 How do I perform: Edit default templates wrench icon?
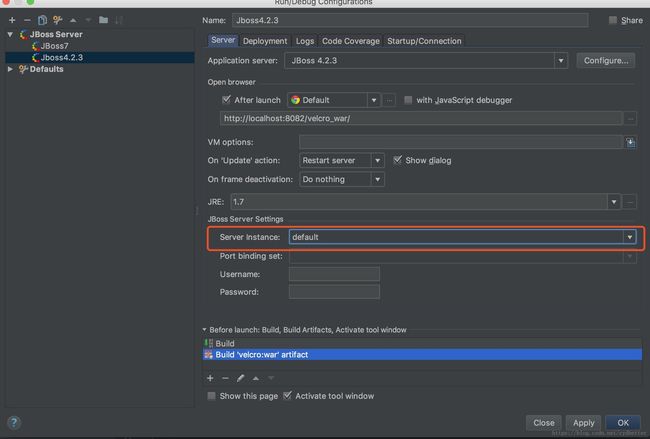click(x=57, y=20)
